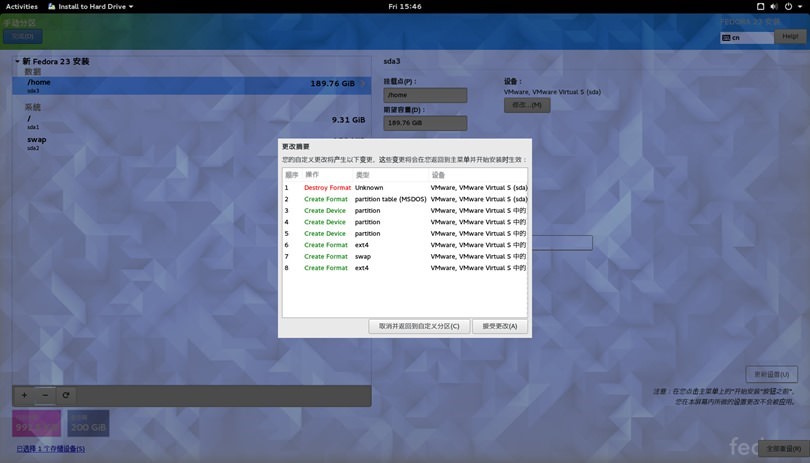The height and width of the screenshot is (463, 810).
Task: Open the GNOME Activities overview
Action: [x=21, y=6]
